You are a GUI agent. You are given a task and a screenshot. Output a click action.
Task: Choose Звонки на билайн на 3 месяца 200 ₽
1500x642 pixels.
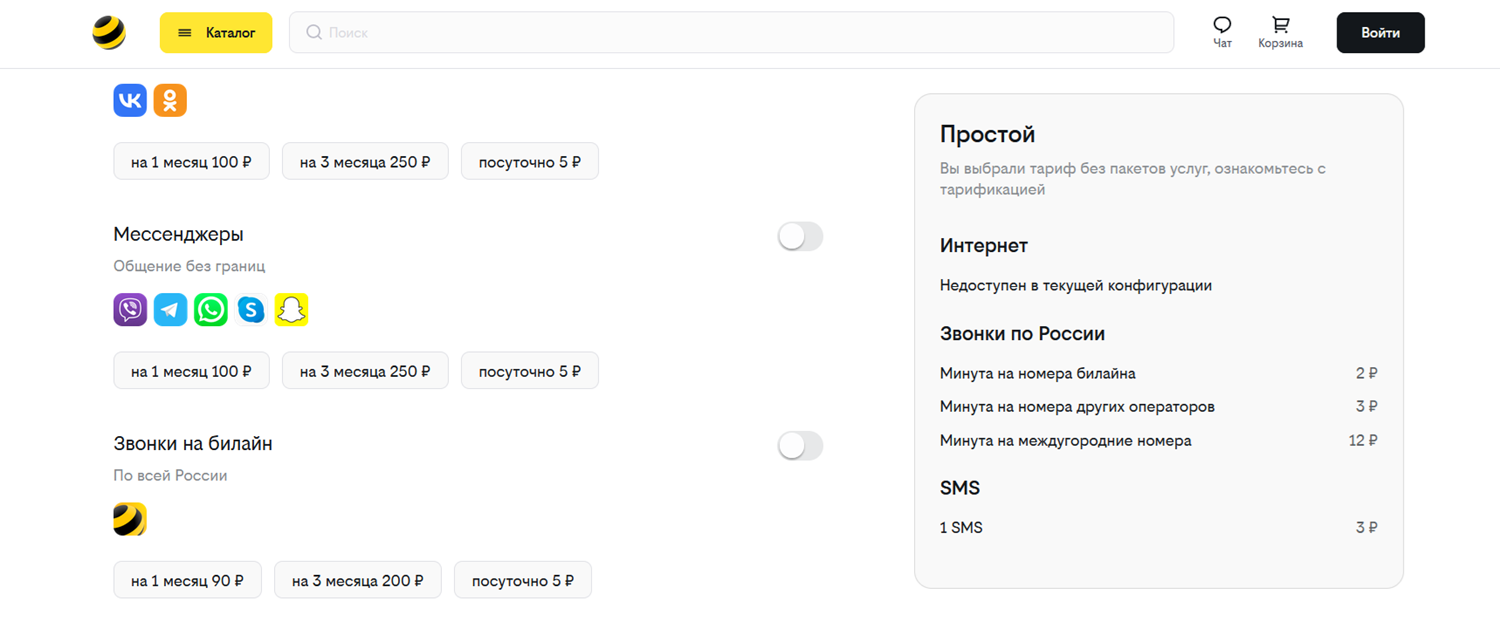coord(358,580)
